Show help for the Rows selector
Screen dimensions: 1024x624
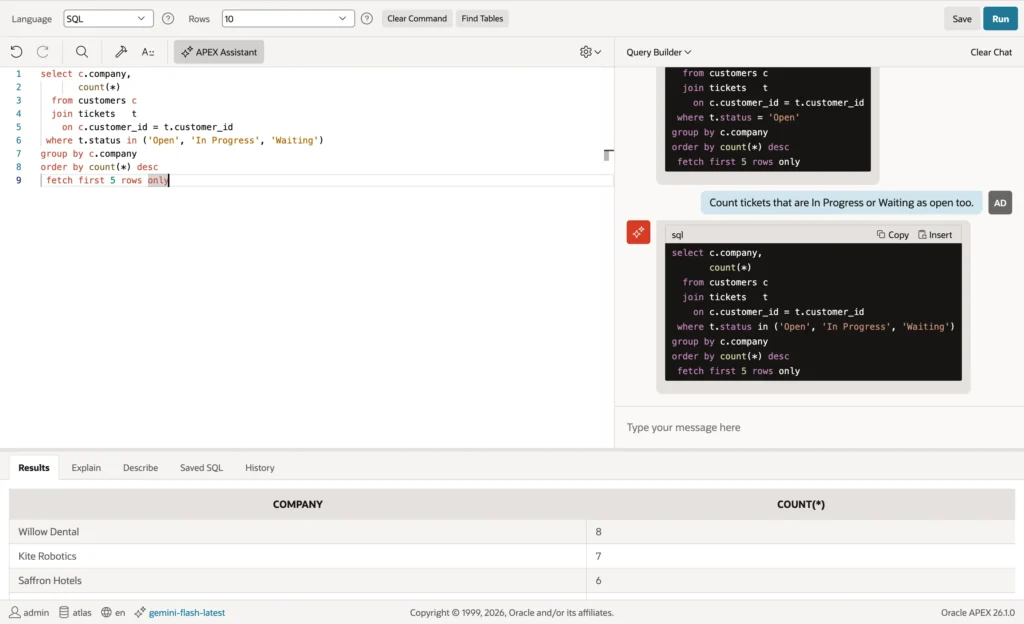click(x=367, y=18)
